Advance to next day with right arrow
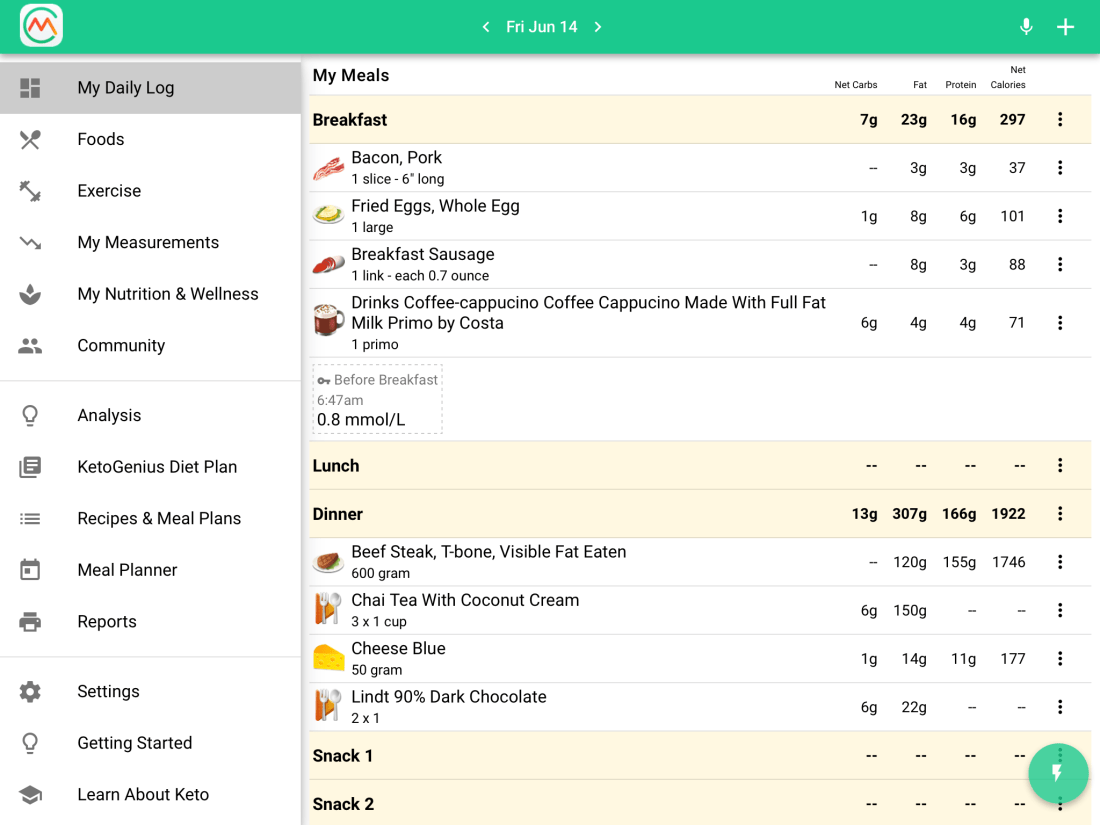 (x=598, y=27)
